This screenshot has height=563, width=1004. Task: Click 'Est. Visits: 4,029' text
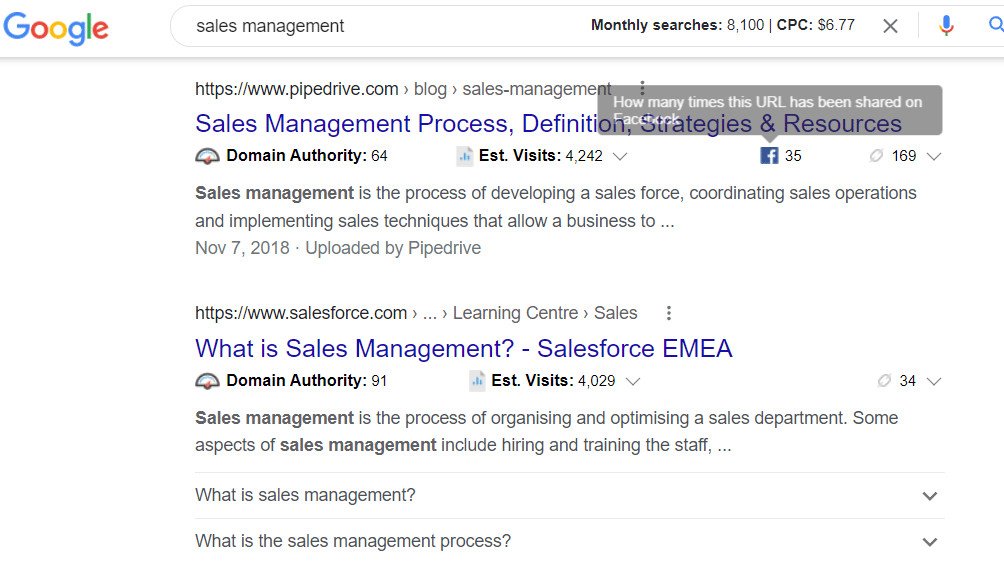pos(553,380)
